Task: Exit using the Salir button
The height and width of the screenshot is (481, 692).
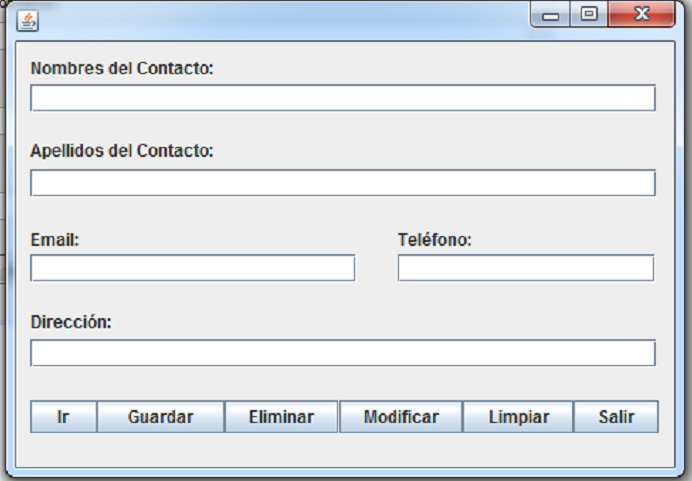Action: (616, 417)
